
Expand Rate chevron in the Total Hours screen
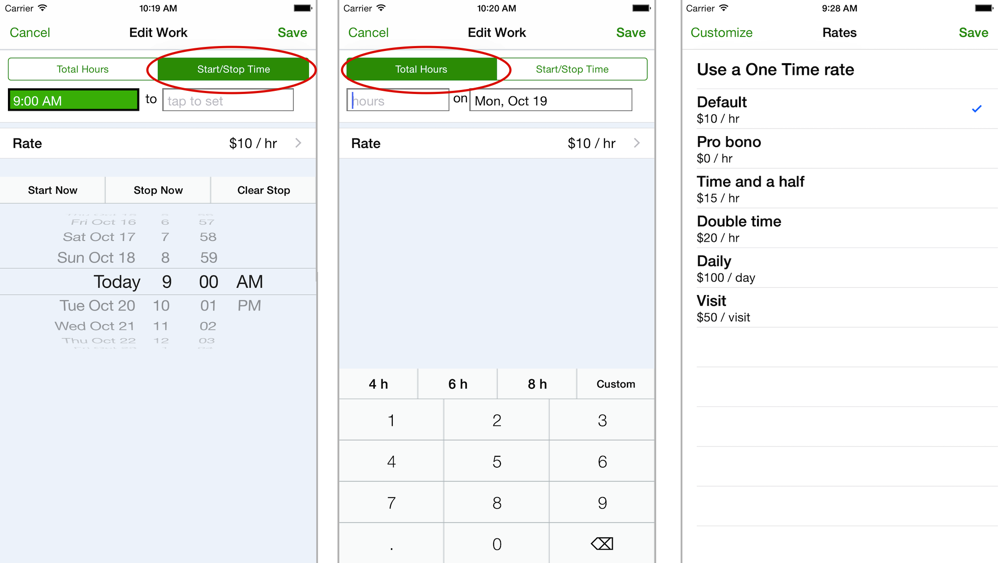[636, 143]
